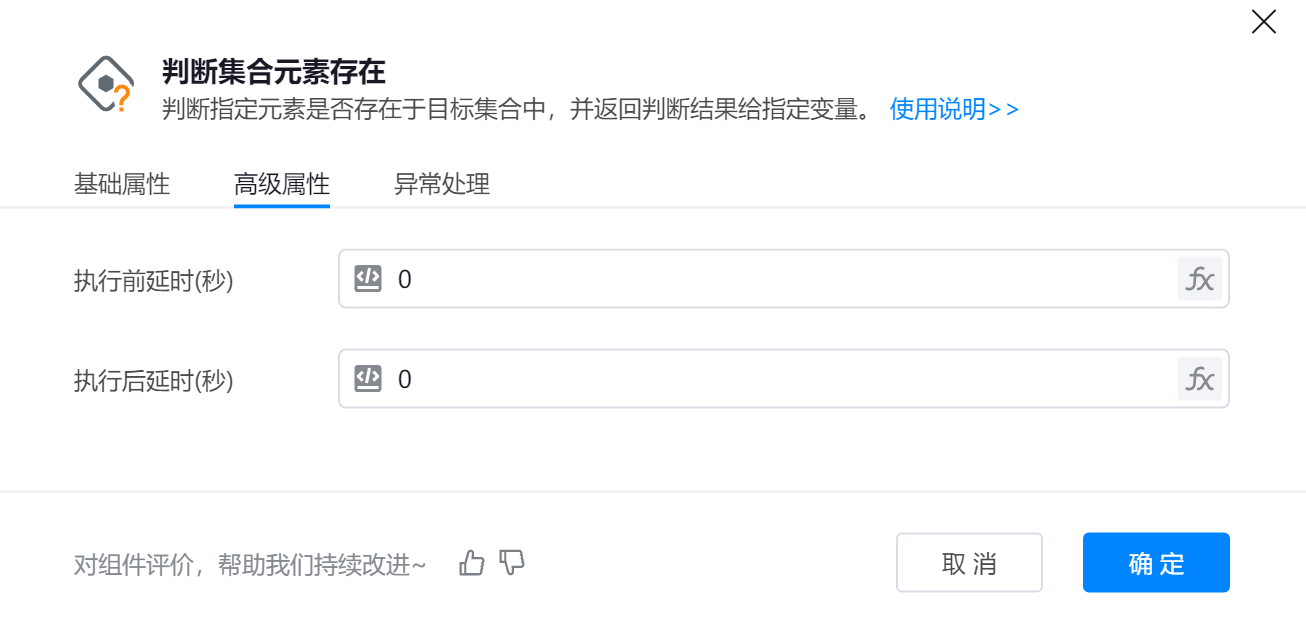
Task: Give the component a thumbs up
Action: click(472, 563)
